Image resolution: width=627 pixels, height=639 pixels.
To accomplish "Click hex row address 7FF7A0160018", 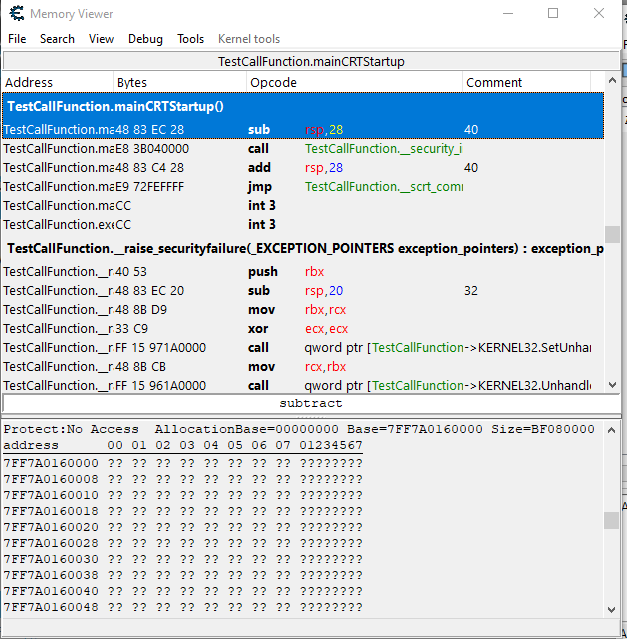I will (51, 511).
